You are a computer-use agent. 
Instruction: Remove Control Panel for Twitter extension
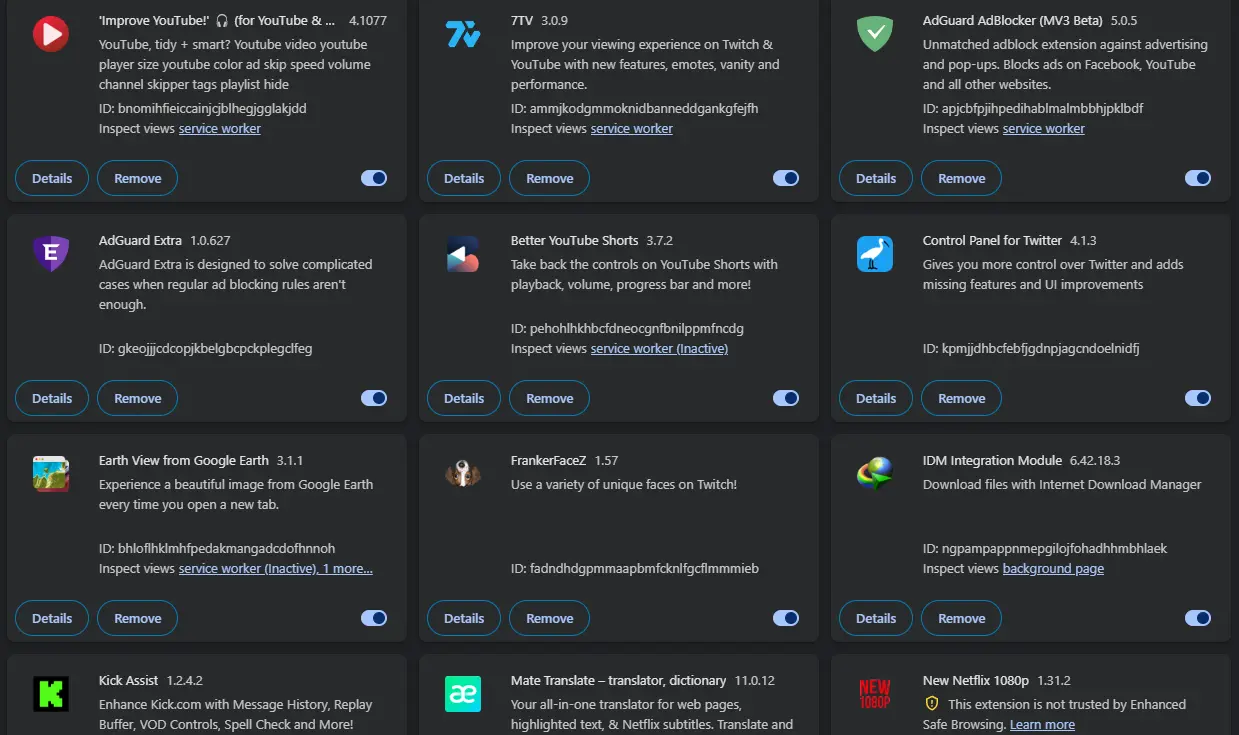pos(961,398)
